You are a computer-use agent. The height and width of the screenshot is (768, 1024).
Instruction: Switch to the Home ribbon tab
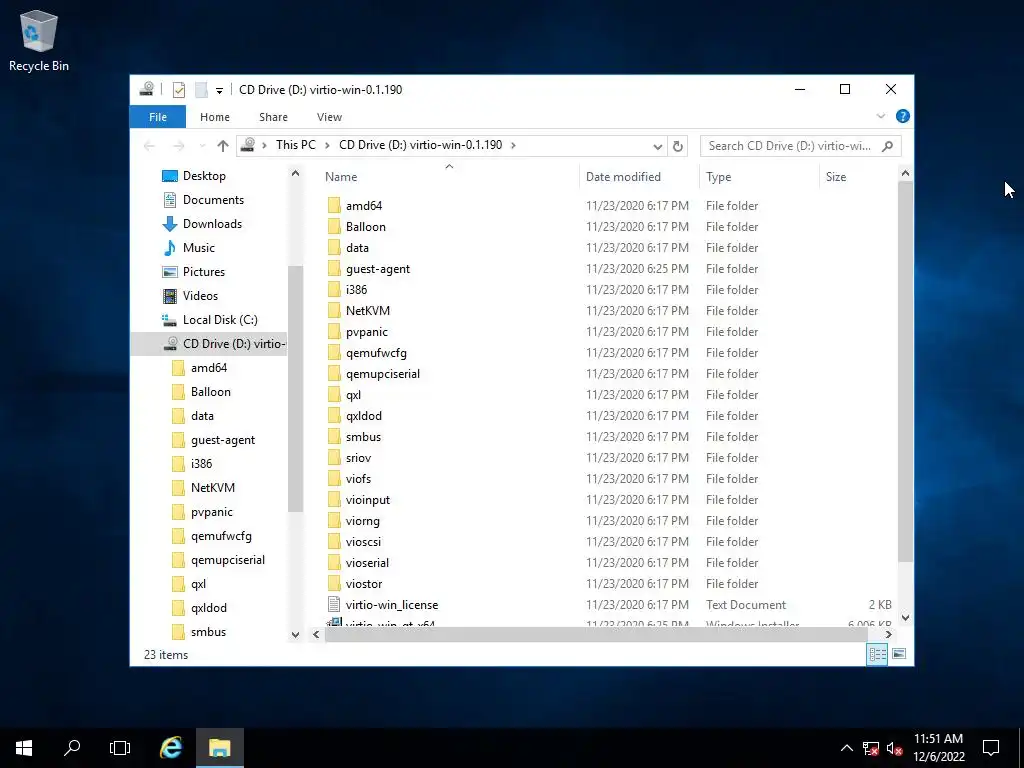pos(215,117)
